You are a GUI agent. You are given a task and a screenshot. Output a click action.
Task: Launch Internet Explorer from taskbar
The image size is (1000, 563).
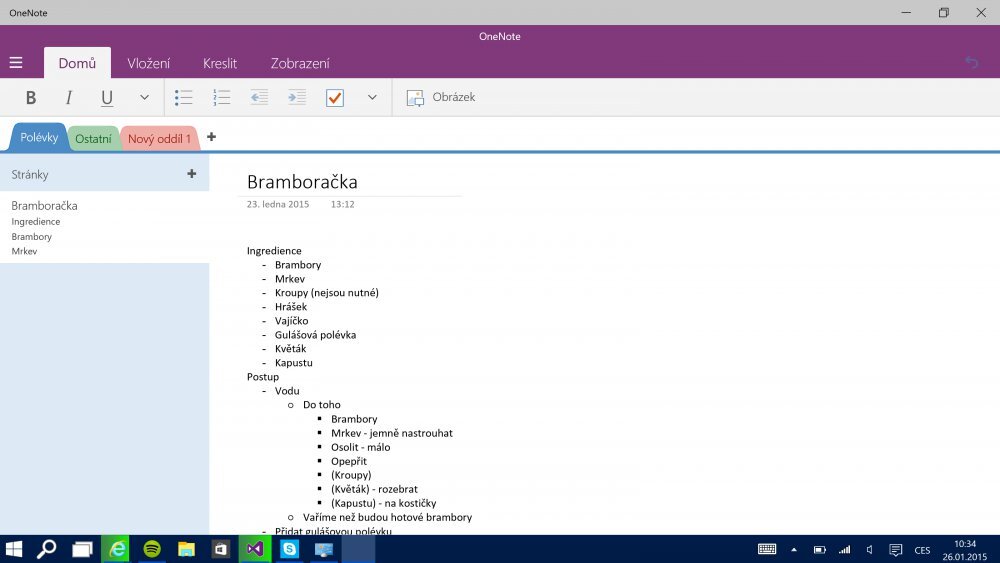coord(117,549)
